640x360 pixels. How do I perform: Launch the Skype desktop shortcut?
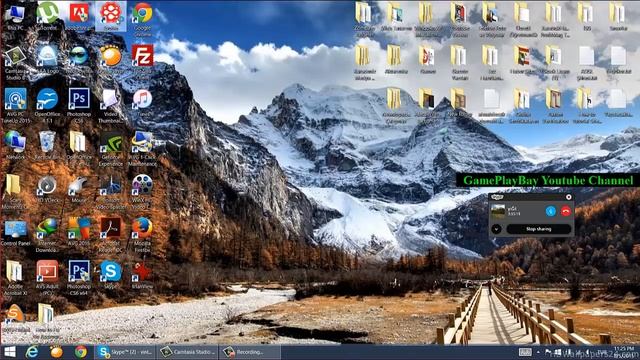pos(111,274)
